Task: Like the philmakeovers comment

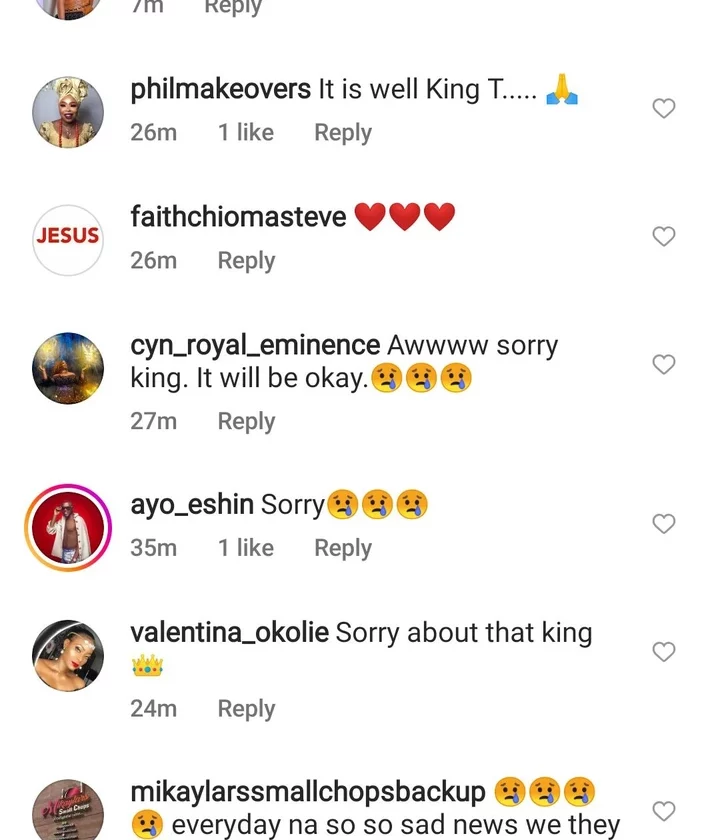Action: (x=664, y=109)
